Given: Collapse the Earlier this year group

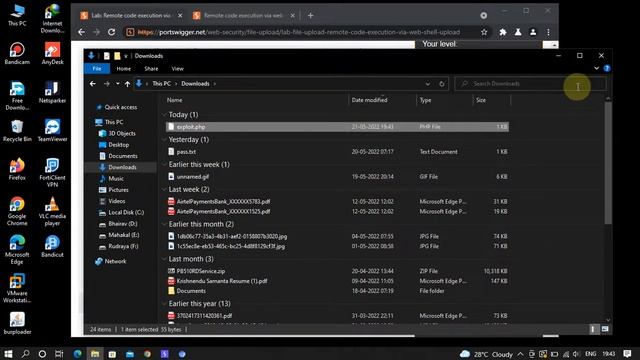Looking at the screenshot, I should point(164,304).
